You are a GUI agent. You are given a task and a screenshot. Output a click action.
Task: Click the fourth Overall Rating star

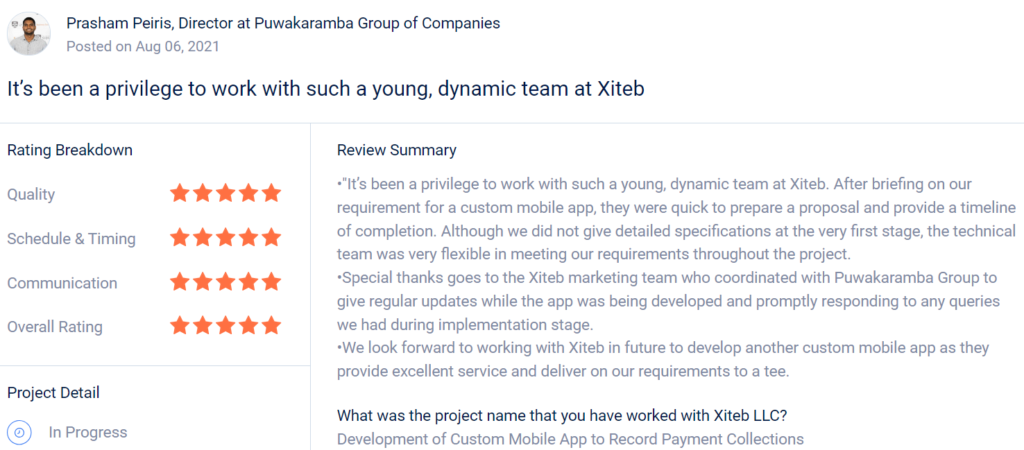point(248,326)
